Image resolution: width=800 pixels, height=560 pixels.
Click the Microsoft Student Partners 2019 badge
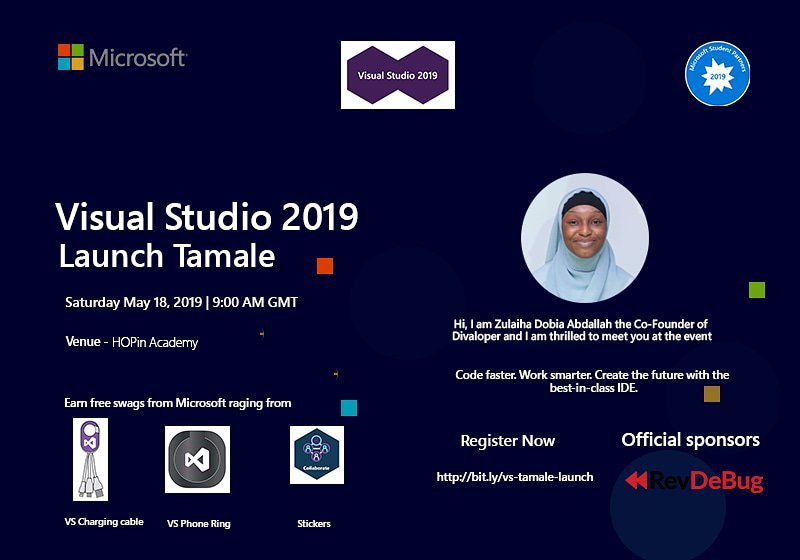pyautogui.click(x=717, y=73)
